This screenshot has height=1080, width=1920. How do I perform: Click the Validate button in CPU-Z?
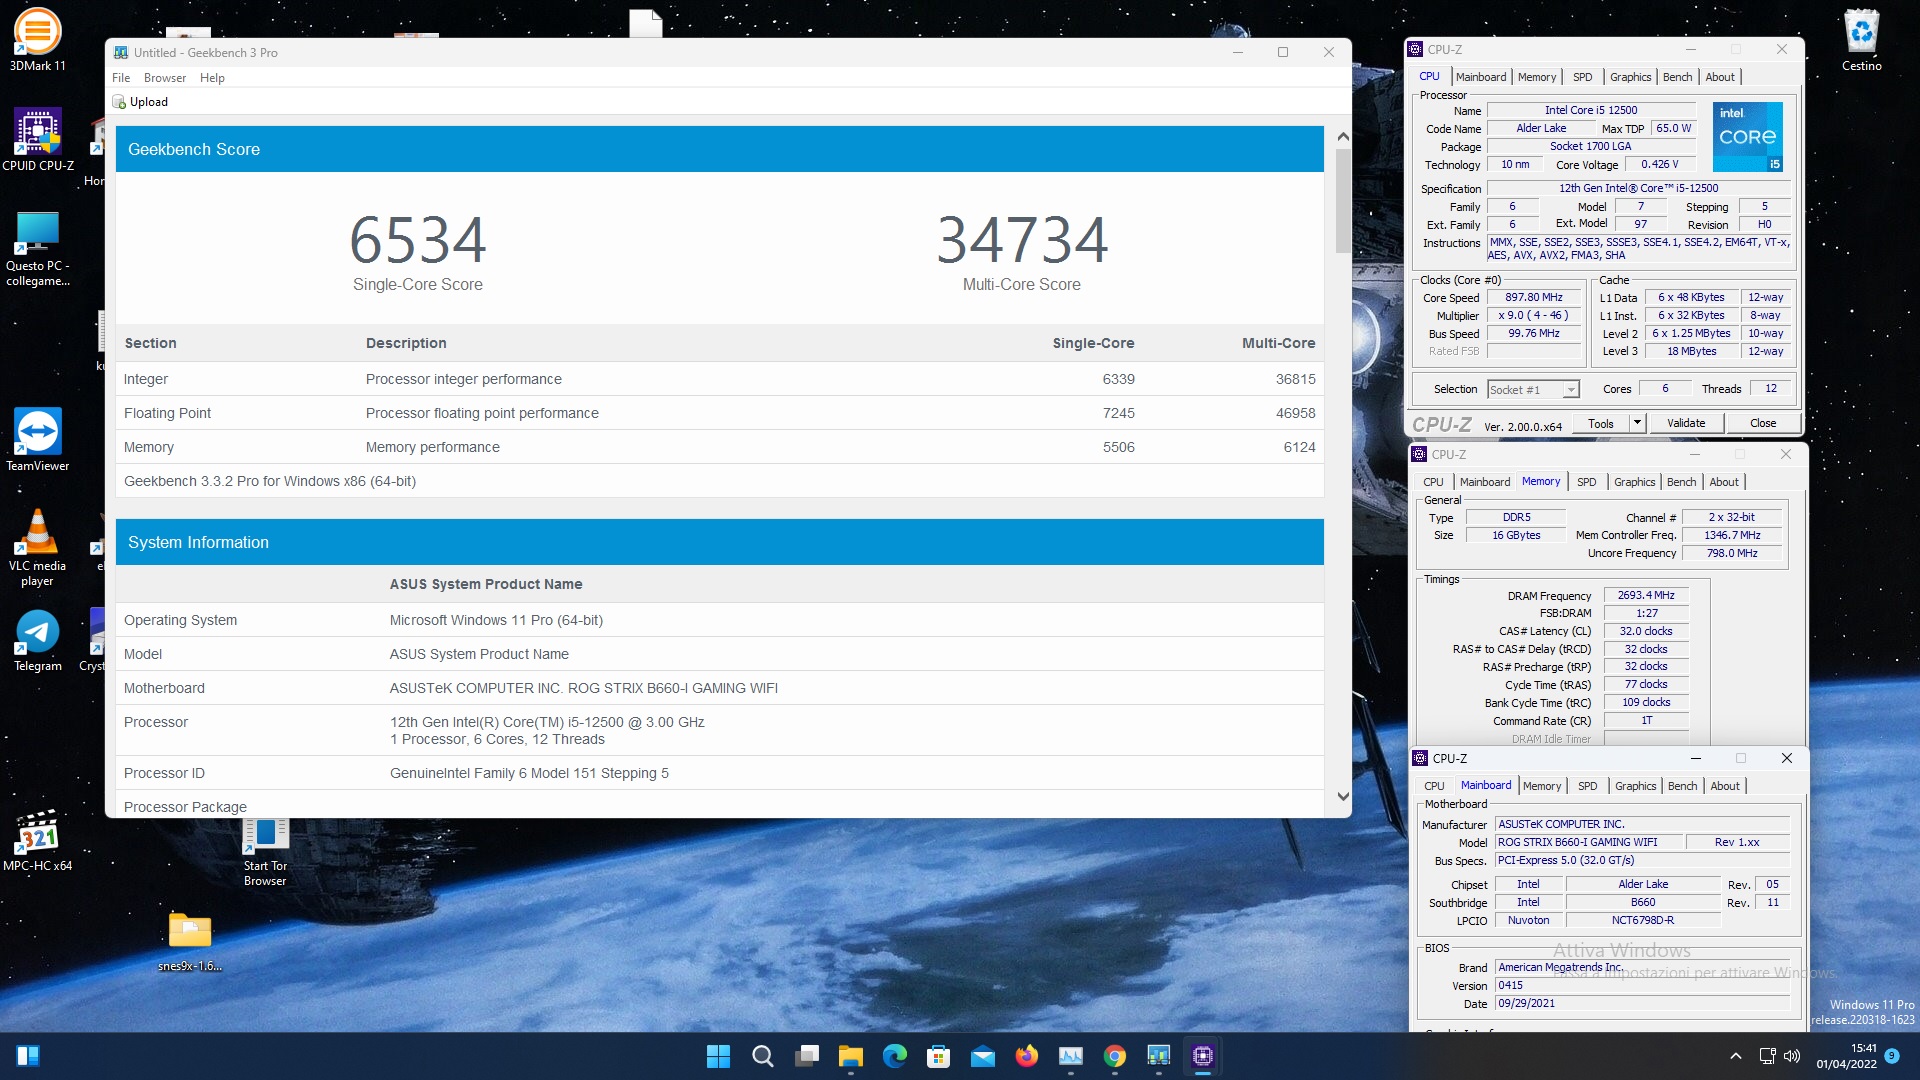click(1686, 423)
